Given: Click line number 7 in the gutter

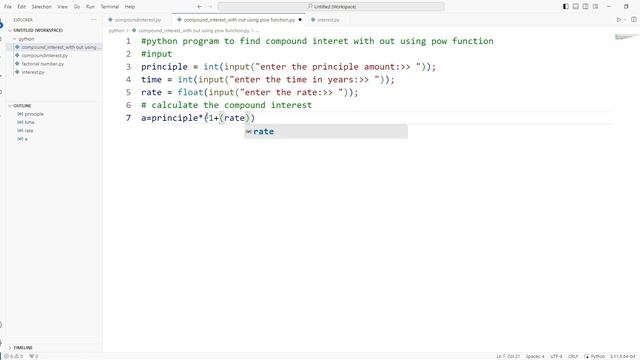Looking at the screenshot, I should (129, 118).
